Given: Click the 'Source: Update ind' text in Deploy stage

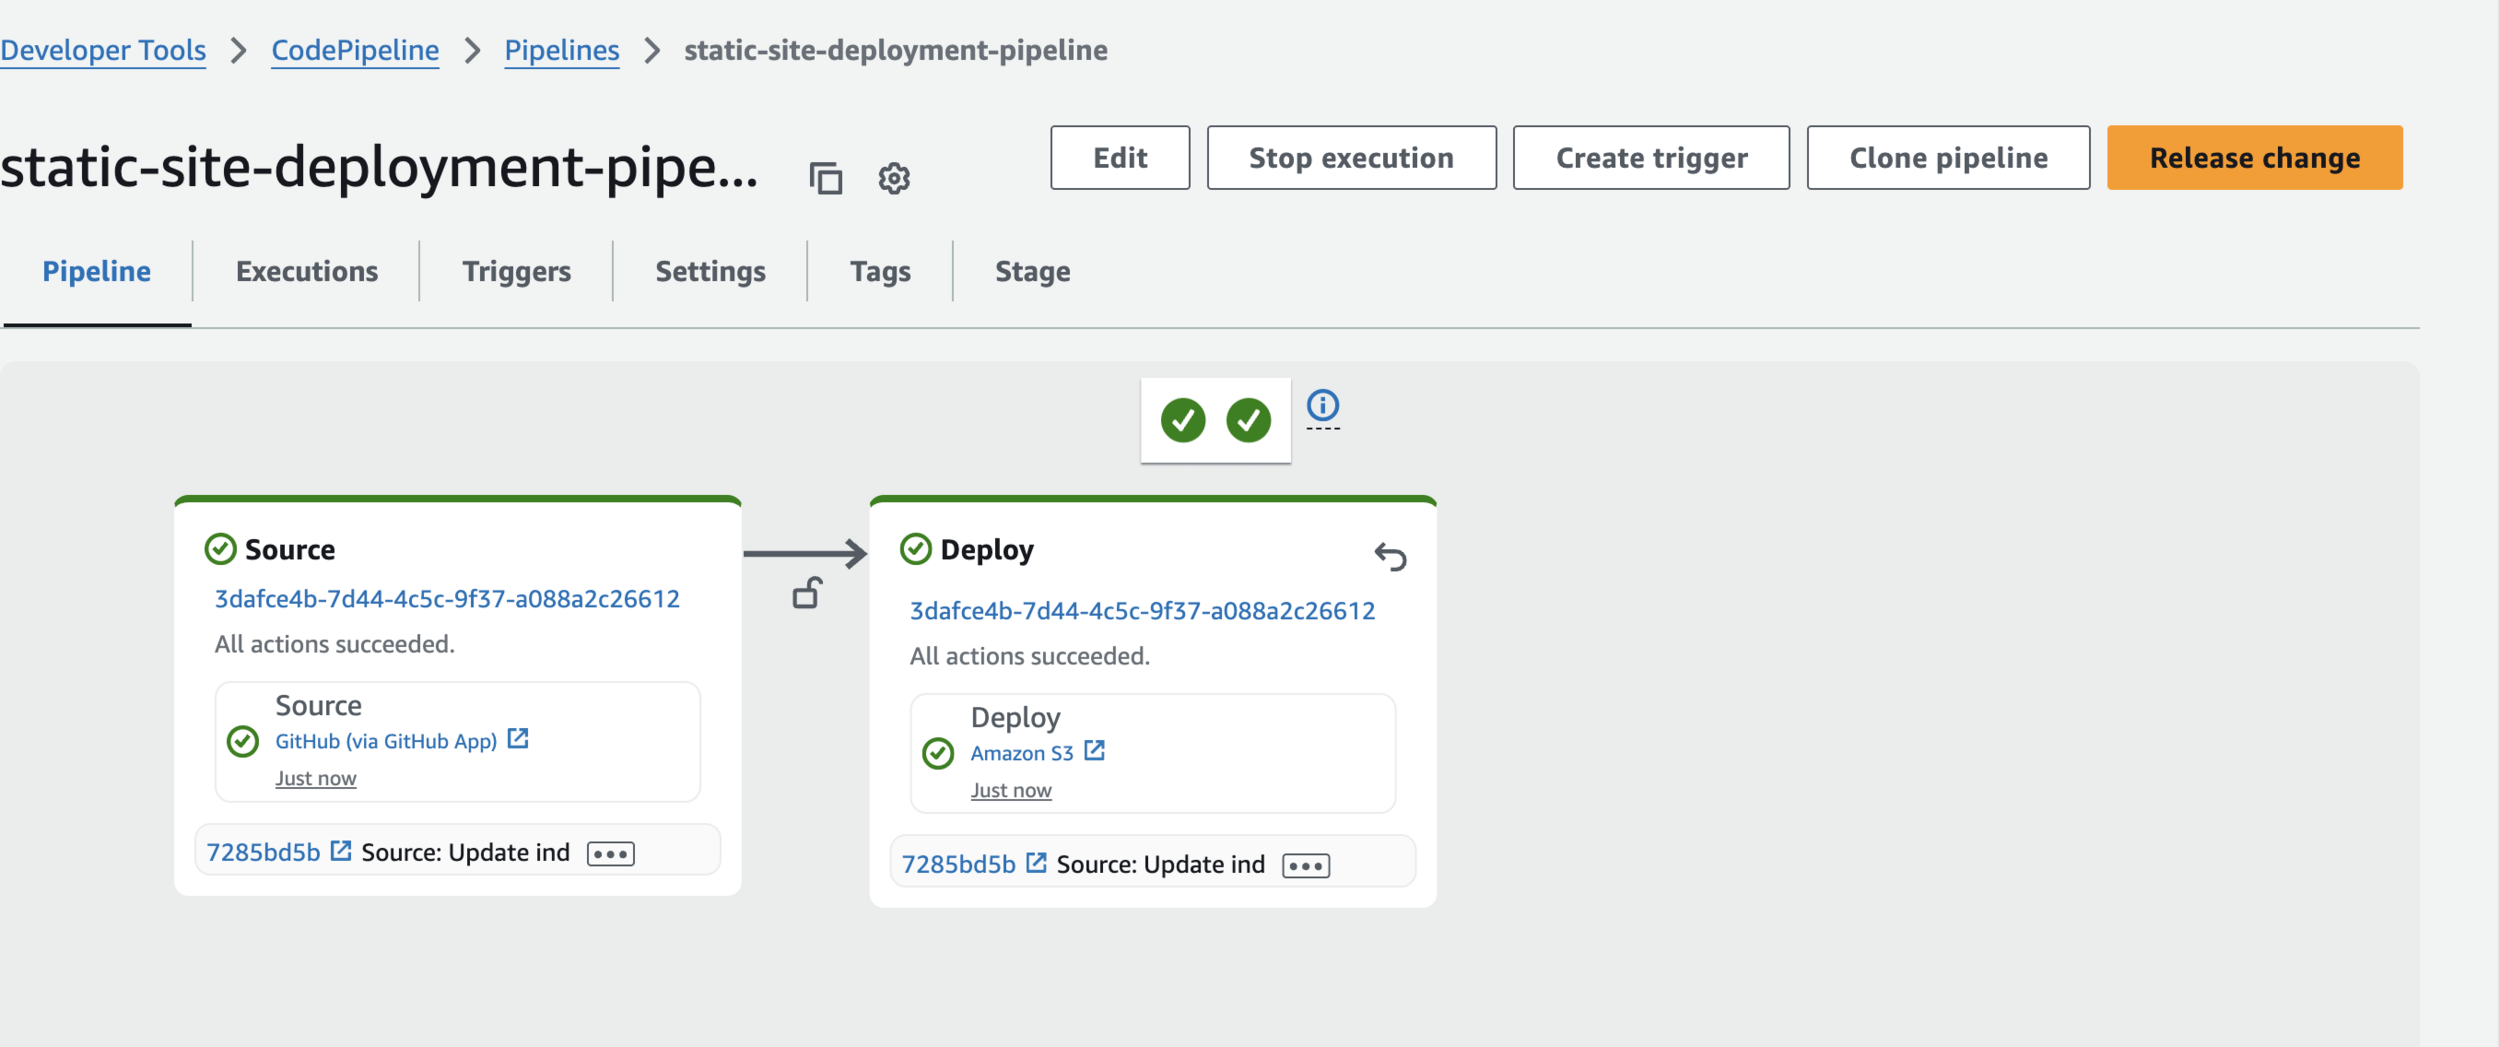Looking at the screenshot, I should (1161, 864).
